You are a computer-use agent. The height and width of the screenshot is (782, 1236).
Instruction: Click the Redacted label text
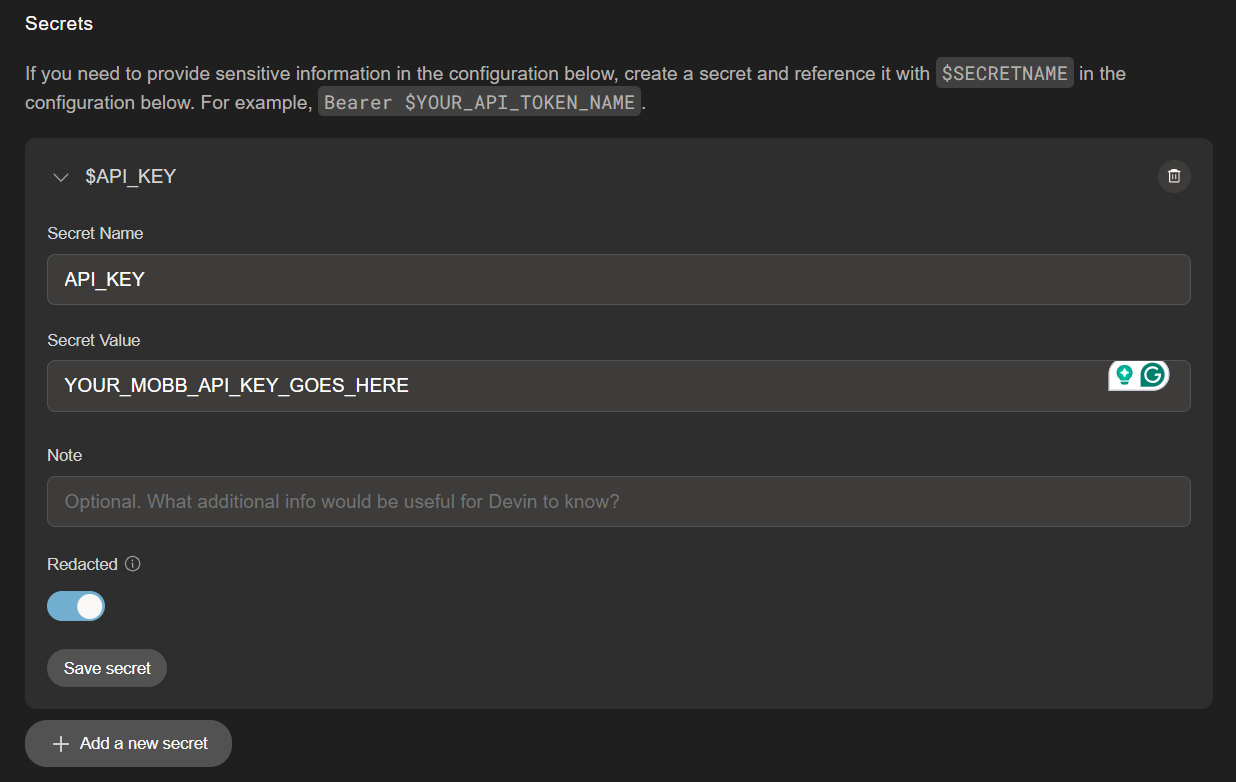point(82,564)
